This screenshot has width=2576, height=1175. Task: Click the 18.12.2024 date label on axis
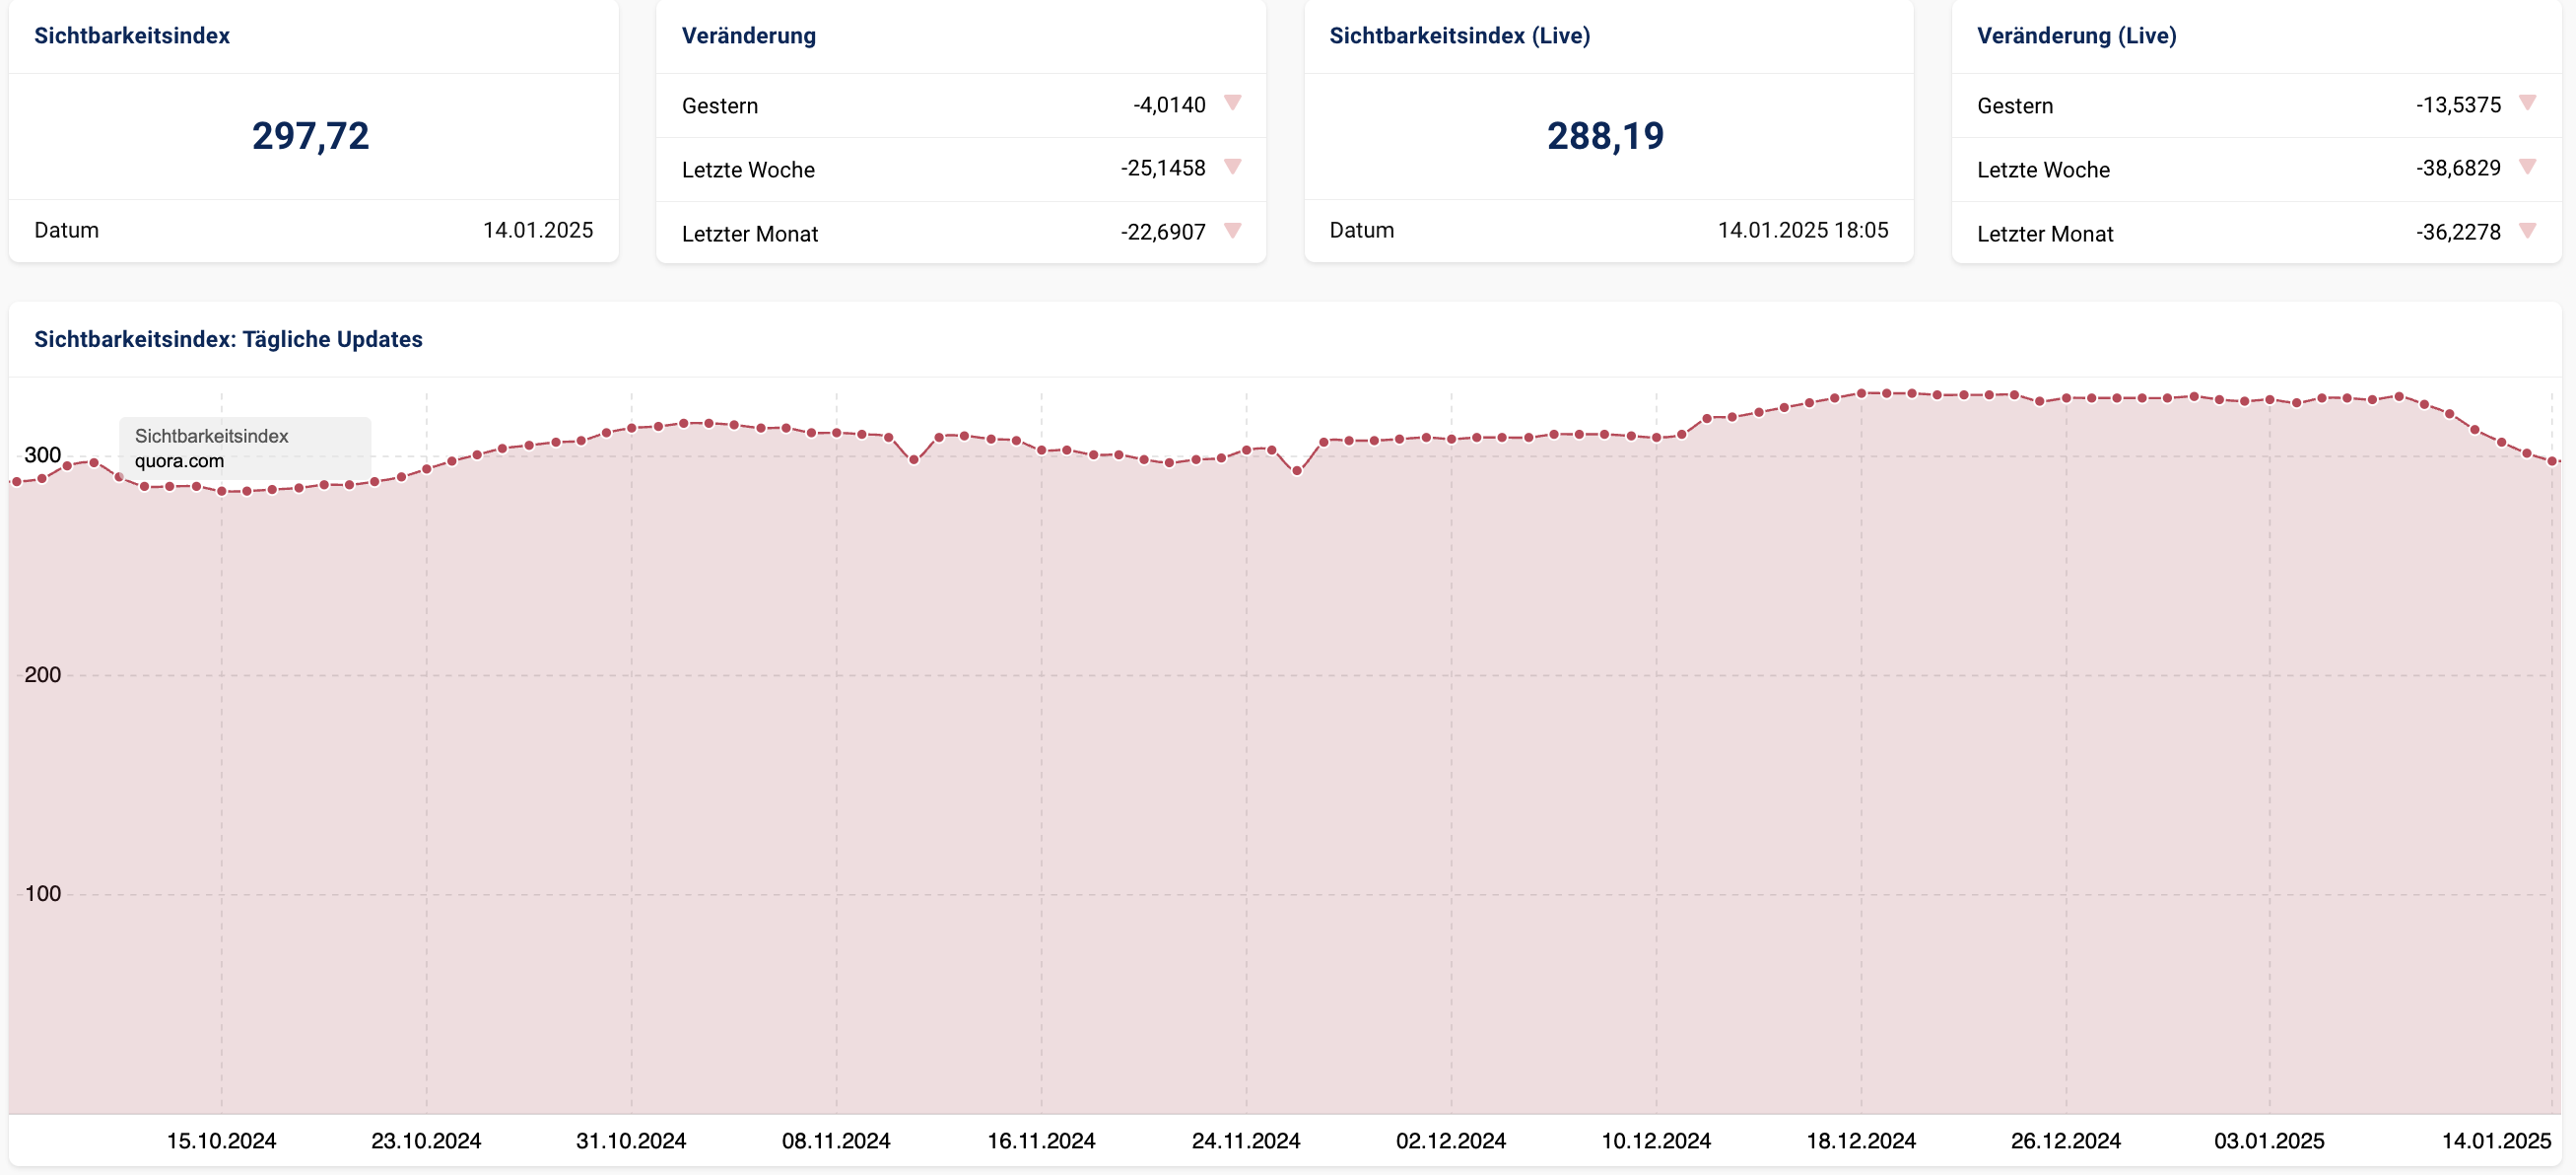pos(1860,1141)
